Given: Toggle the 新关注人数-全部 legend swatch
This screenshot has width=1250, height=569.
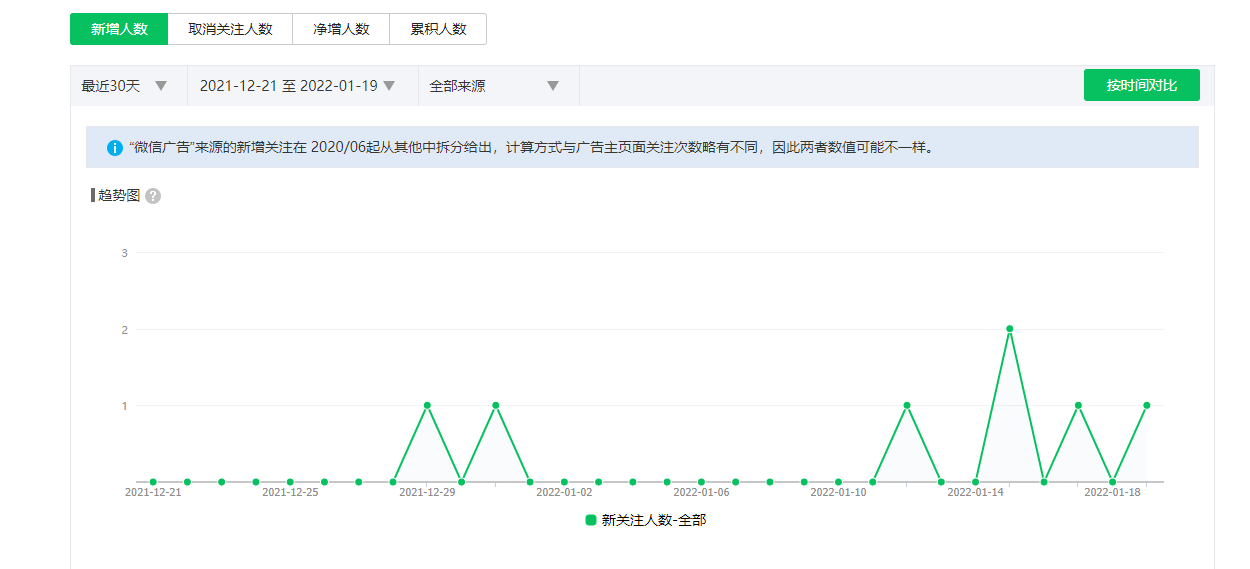Looking at the screenshot, I should (591, 520).
